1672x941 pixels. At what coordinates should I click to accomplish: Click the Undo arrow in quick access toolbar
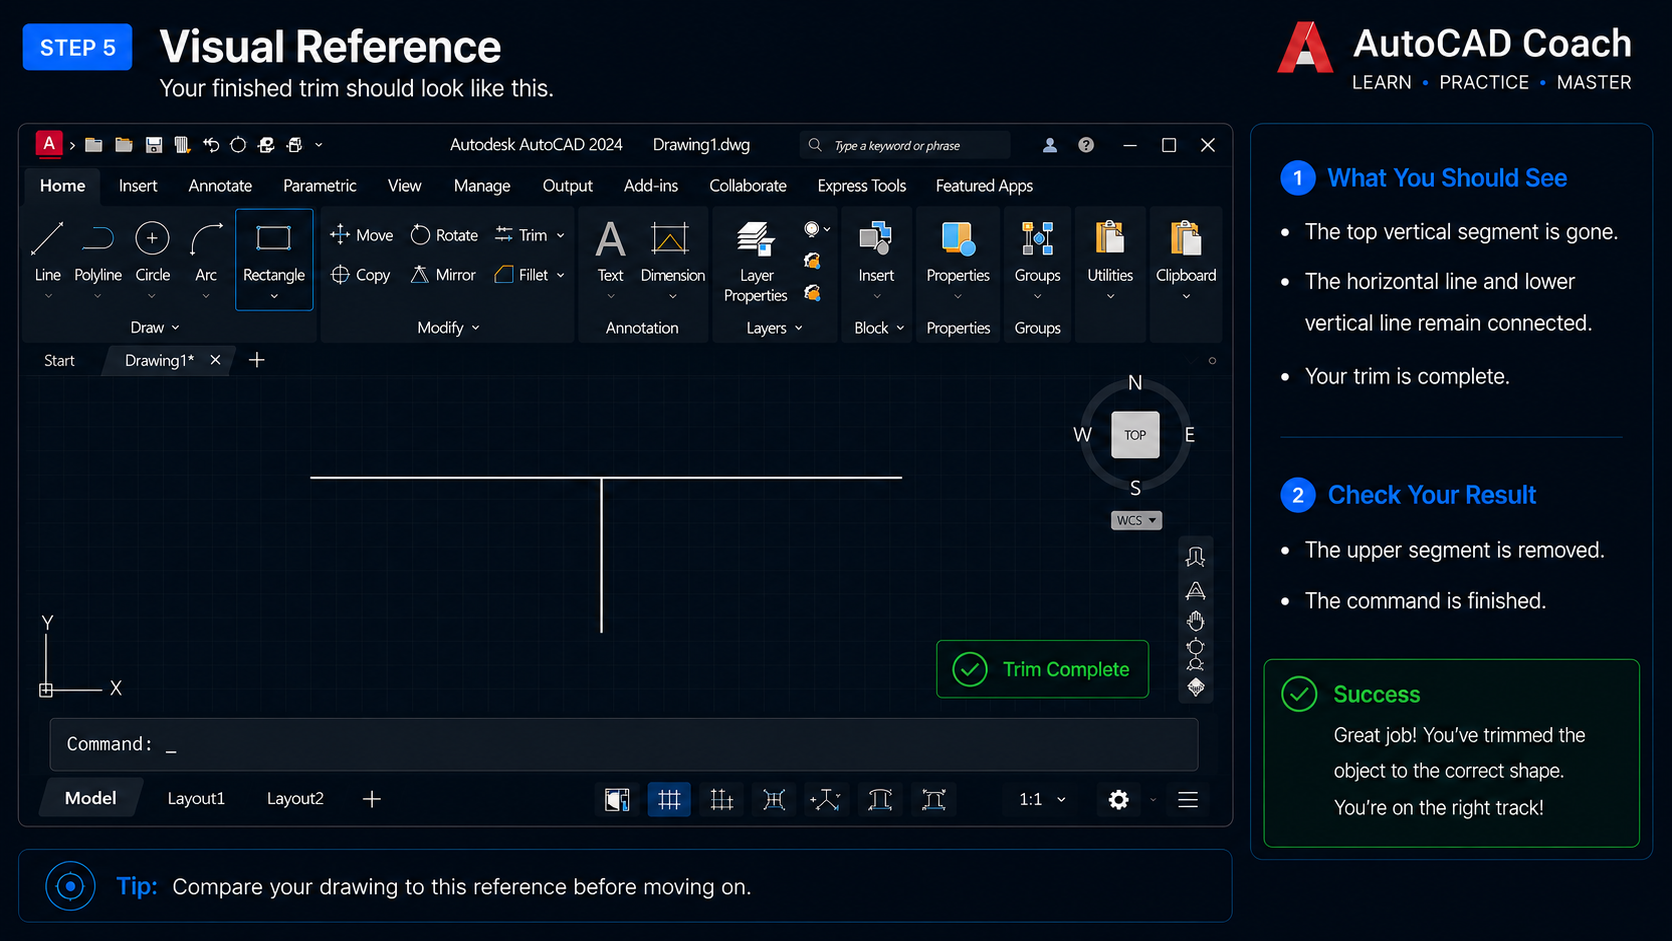tap(211, 145)
